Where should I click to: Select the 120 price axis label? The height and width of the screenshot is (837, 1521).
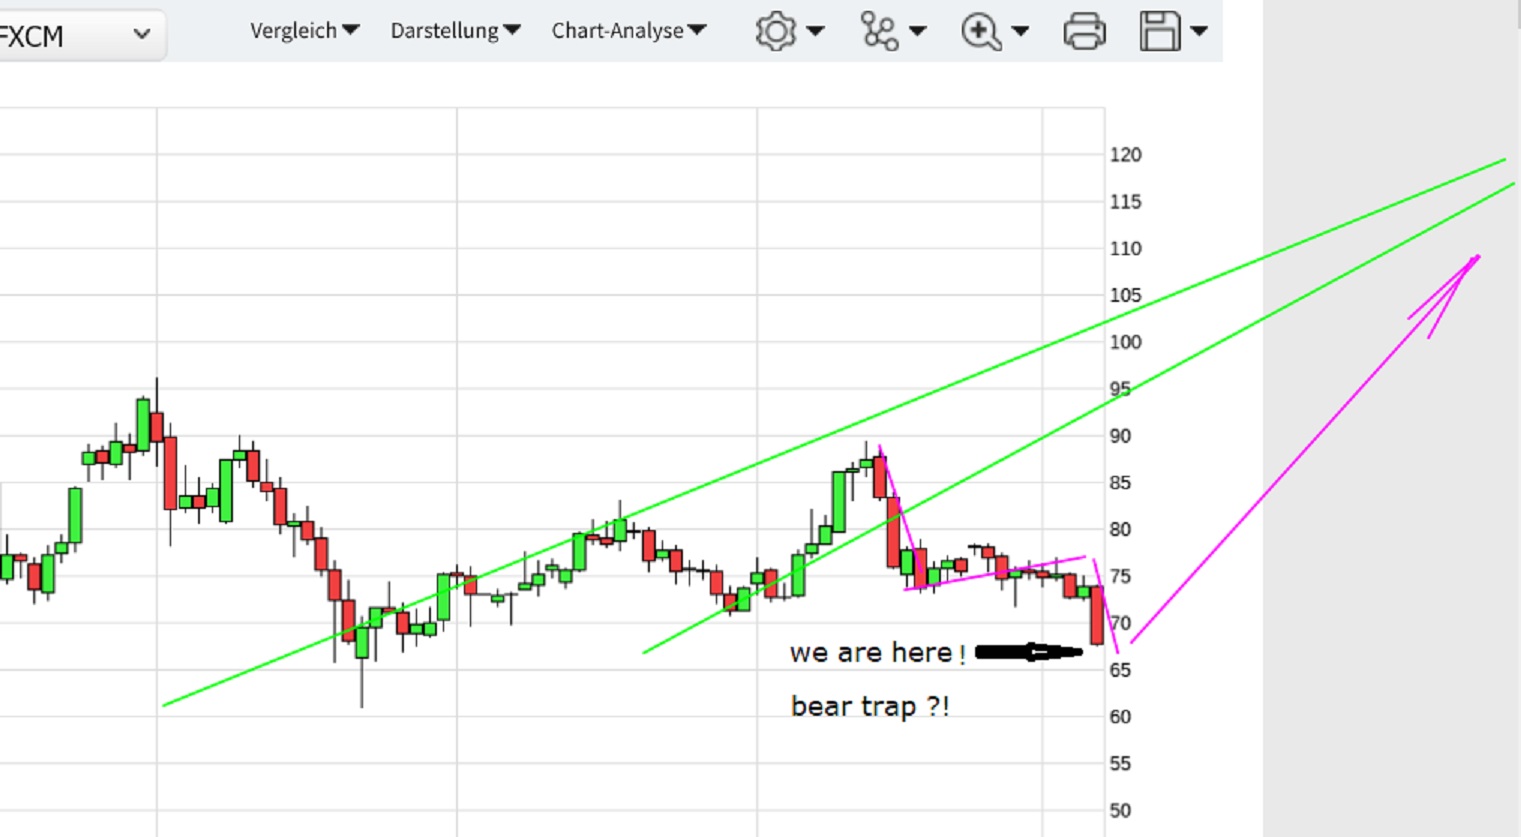point(1125,155)
